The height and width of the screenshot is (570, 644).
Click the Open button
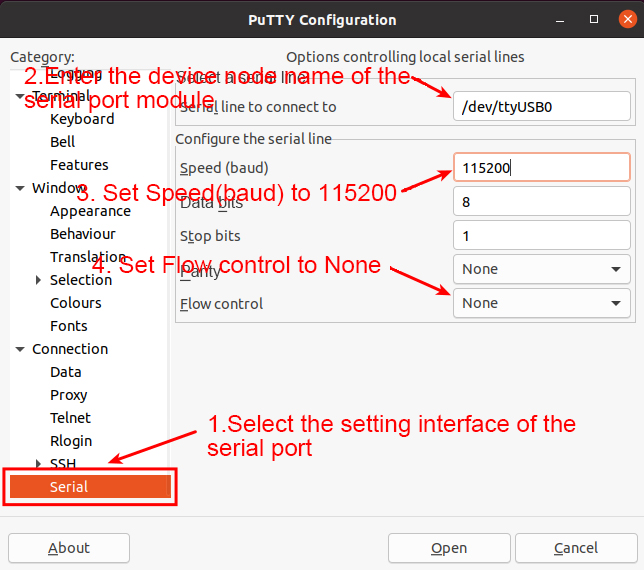(x=449, y=548)
